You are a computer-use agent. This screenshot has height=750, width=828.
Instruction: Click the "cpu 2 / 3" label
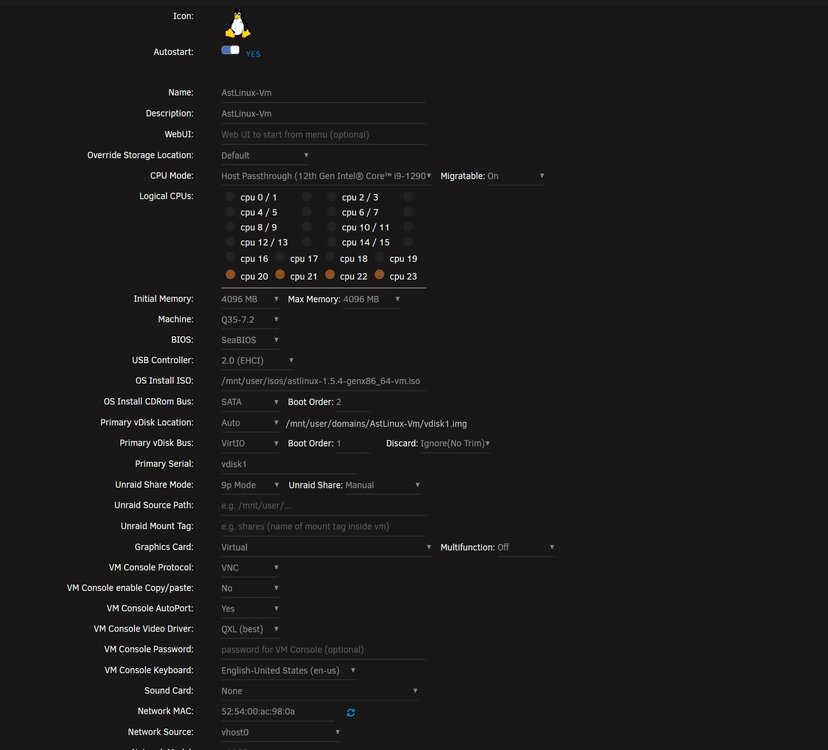coord(360,198)
